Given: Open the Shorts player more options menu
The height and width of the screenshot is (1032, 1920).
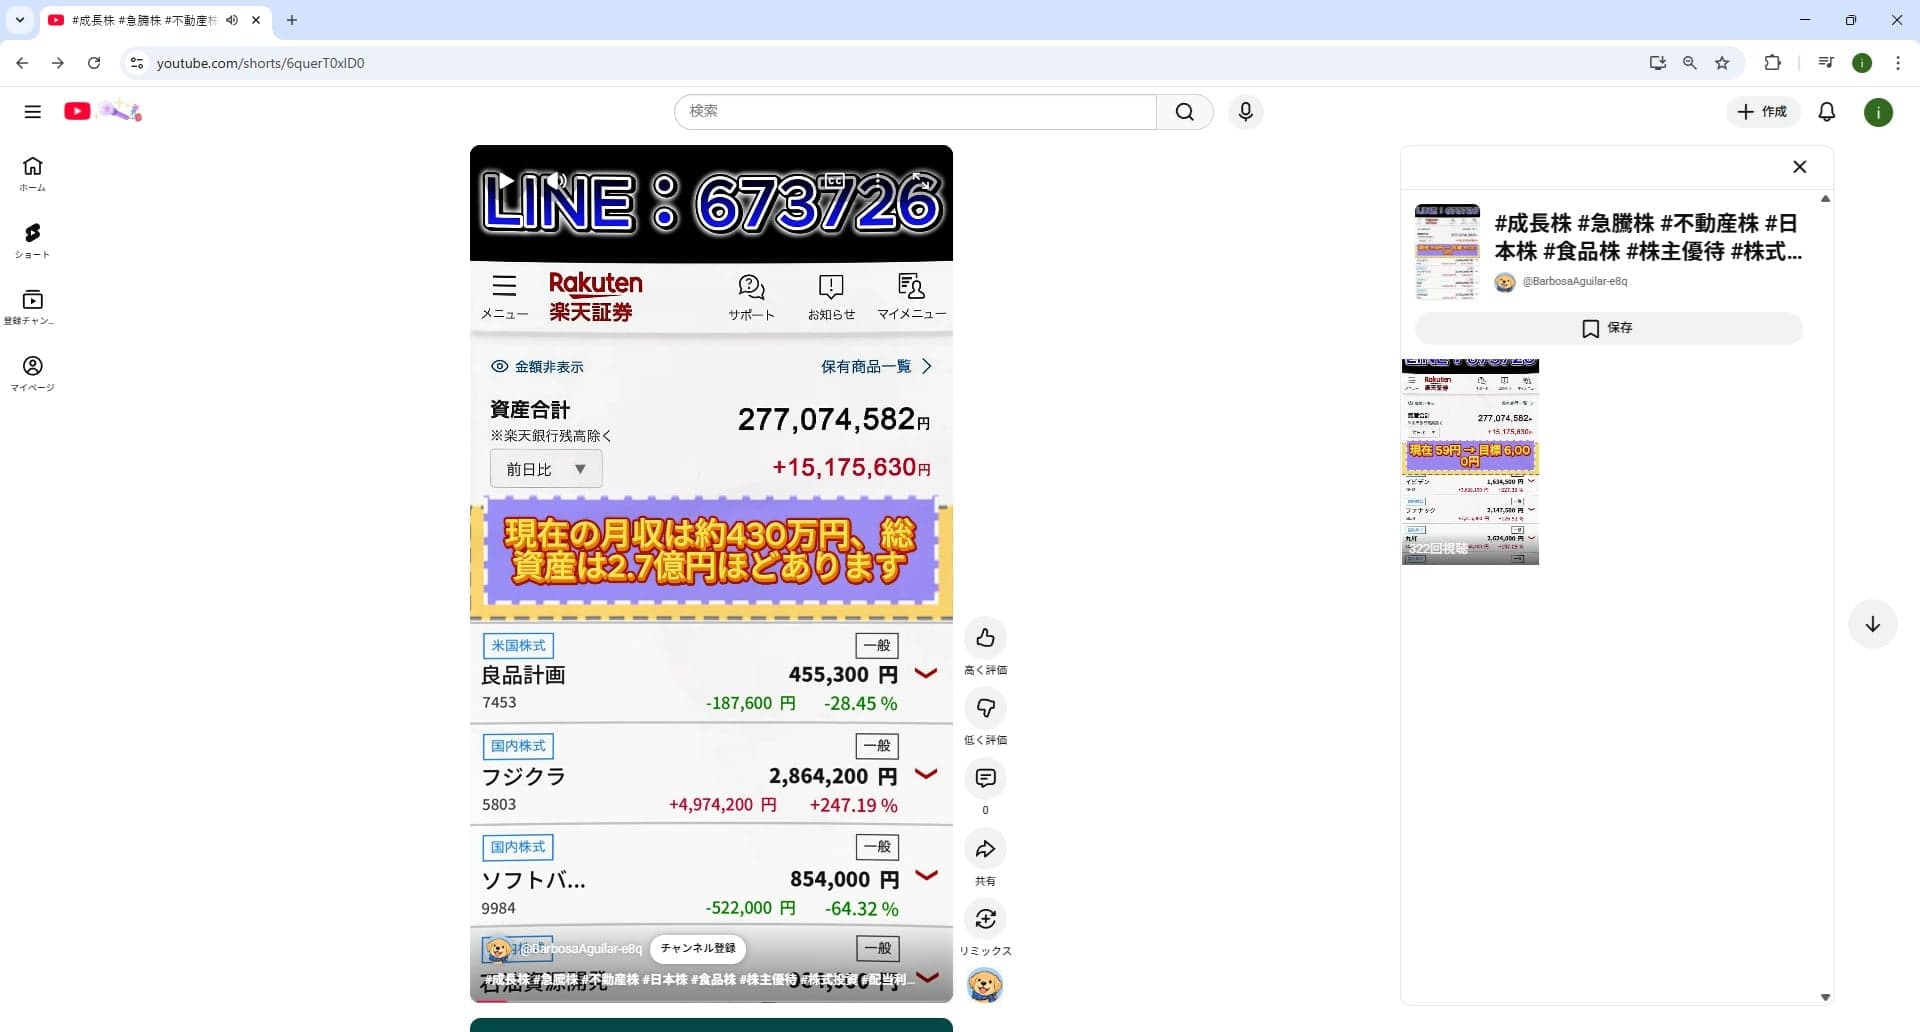Looking at the screenshot, I should tap(878, 181).
